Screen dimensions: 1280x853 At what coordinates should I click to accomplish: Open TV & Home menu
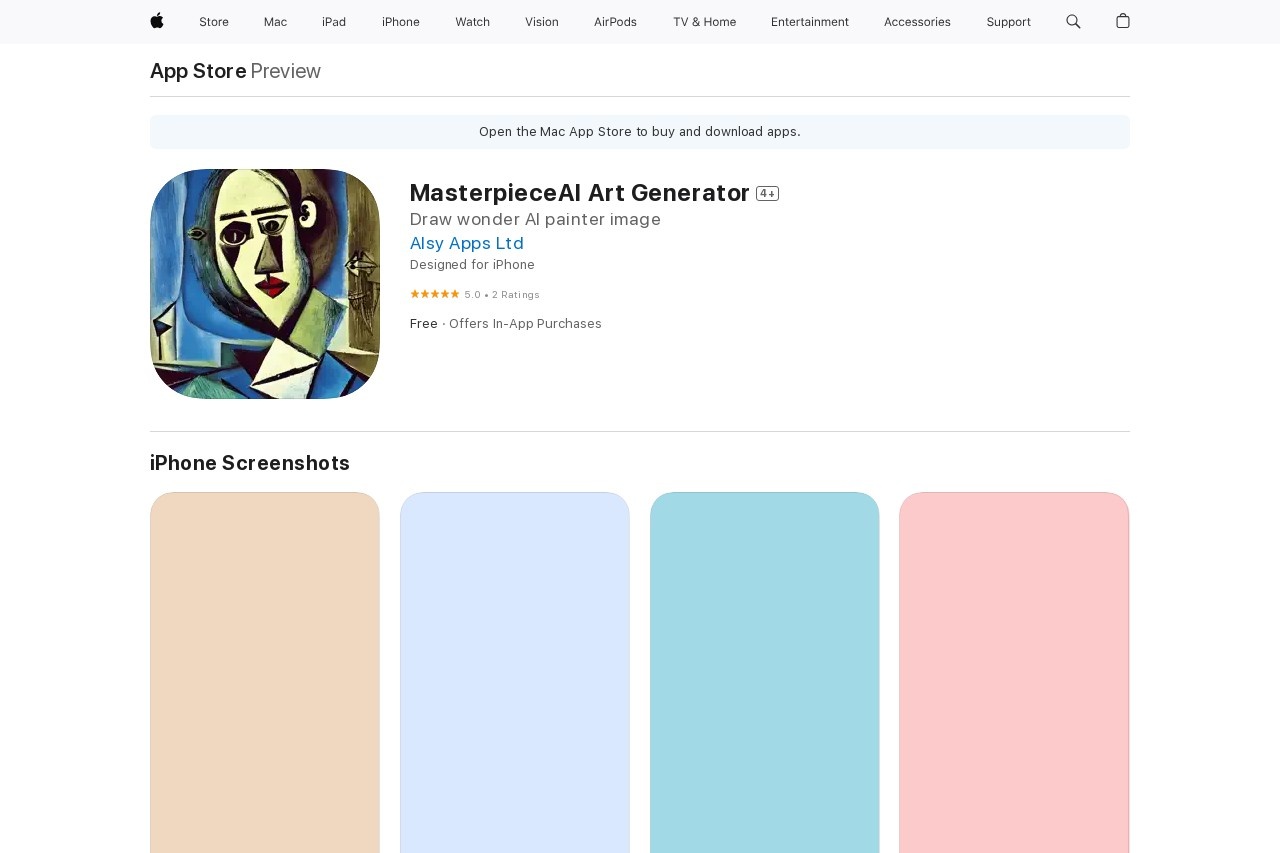pos(704,22)
